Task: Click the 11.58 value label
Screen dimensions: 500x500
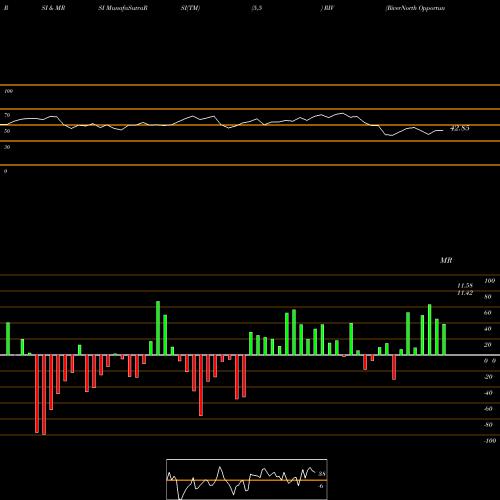Action: (x=465, y=286)
